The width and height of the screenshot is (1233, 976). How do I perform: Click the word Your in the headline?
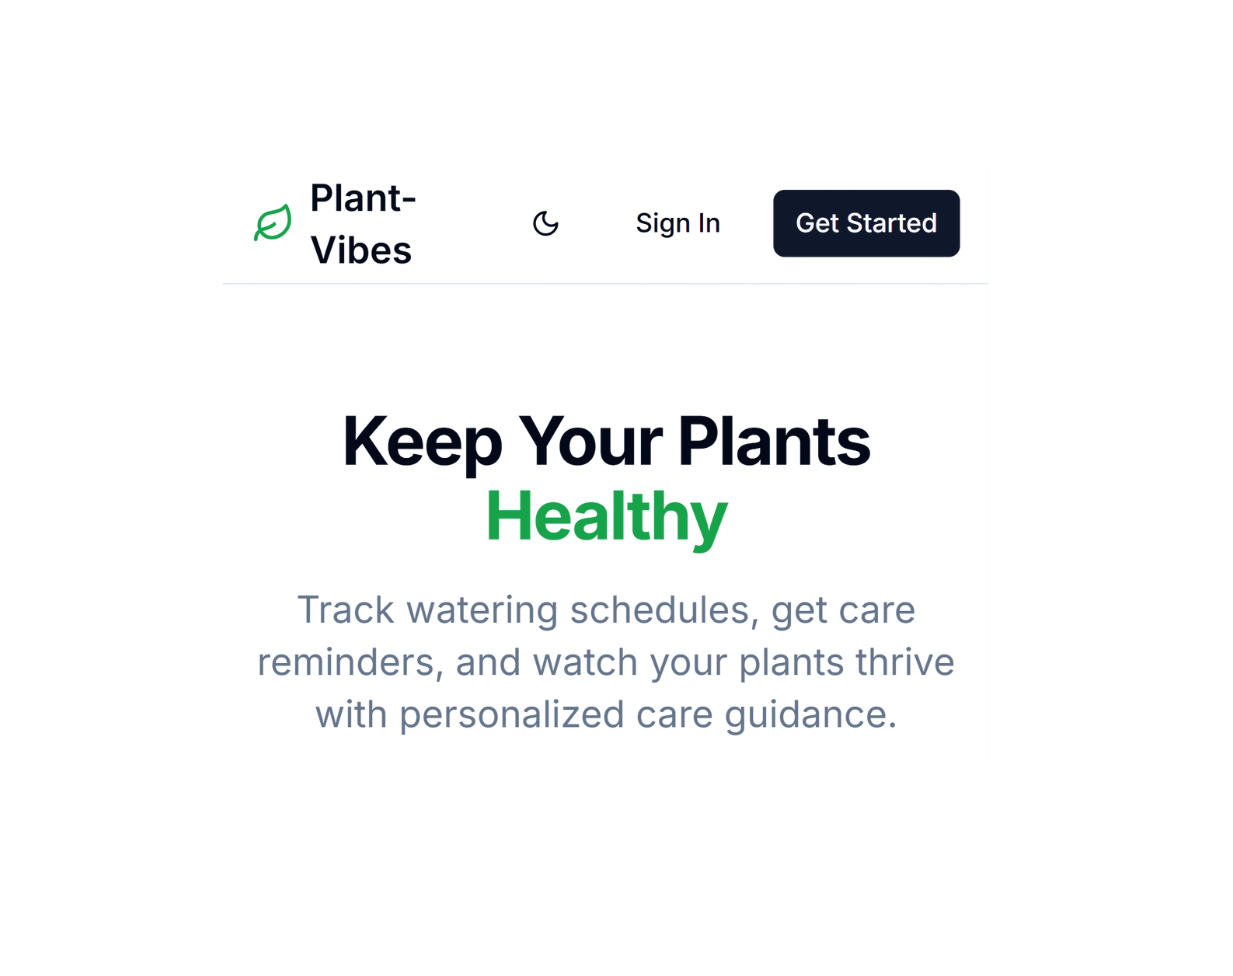[x=590, y=441]
